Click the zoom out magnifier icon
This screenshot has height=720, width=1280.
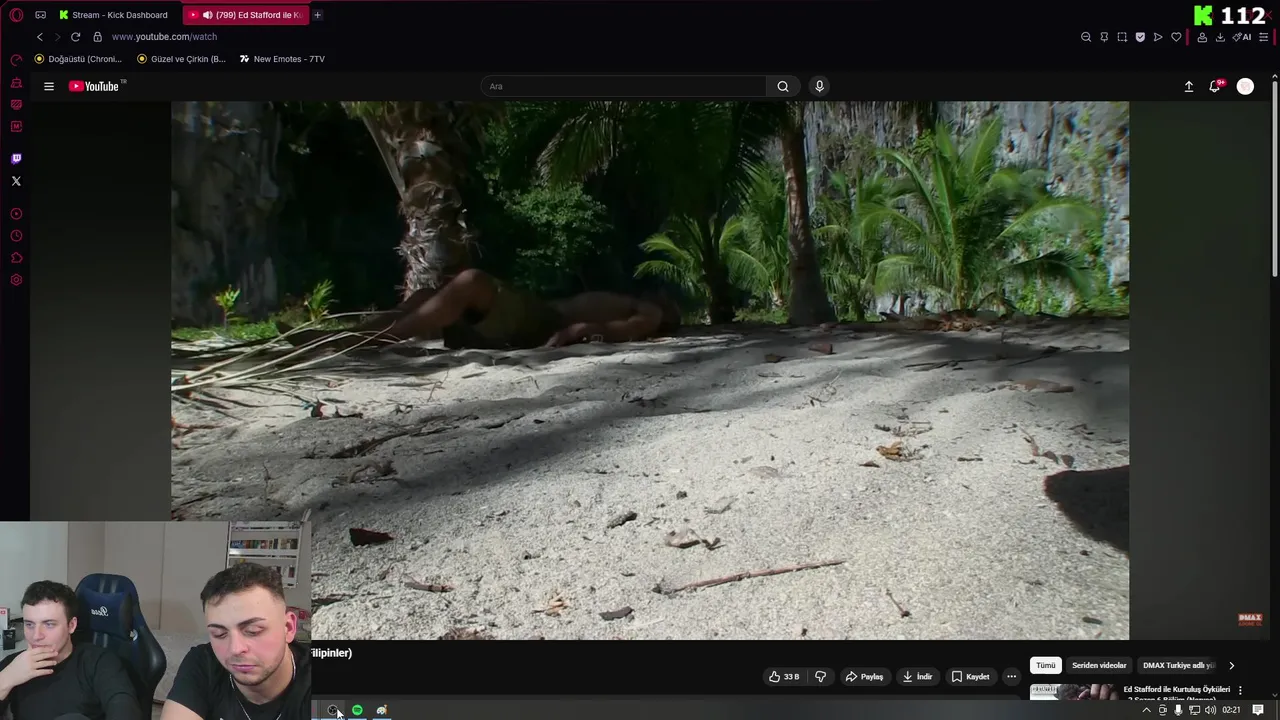coord(1086,37)
